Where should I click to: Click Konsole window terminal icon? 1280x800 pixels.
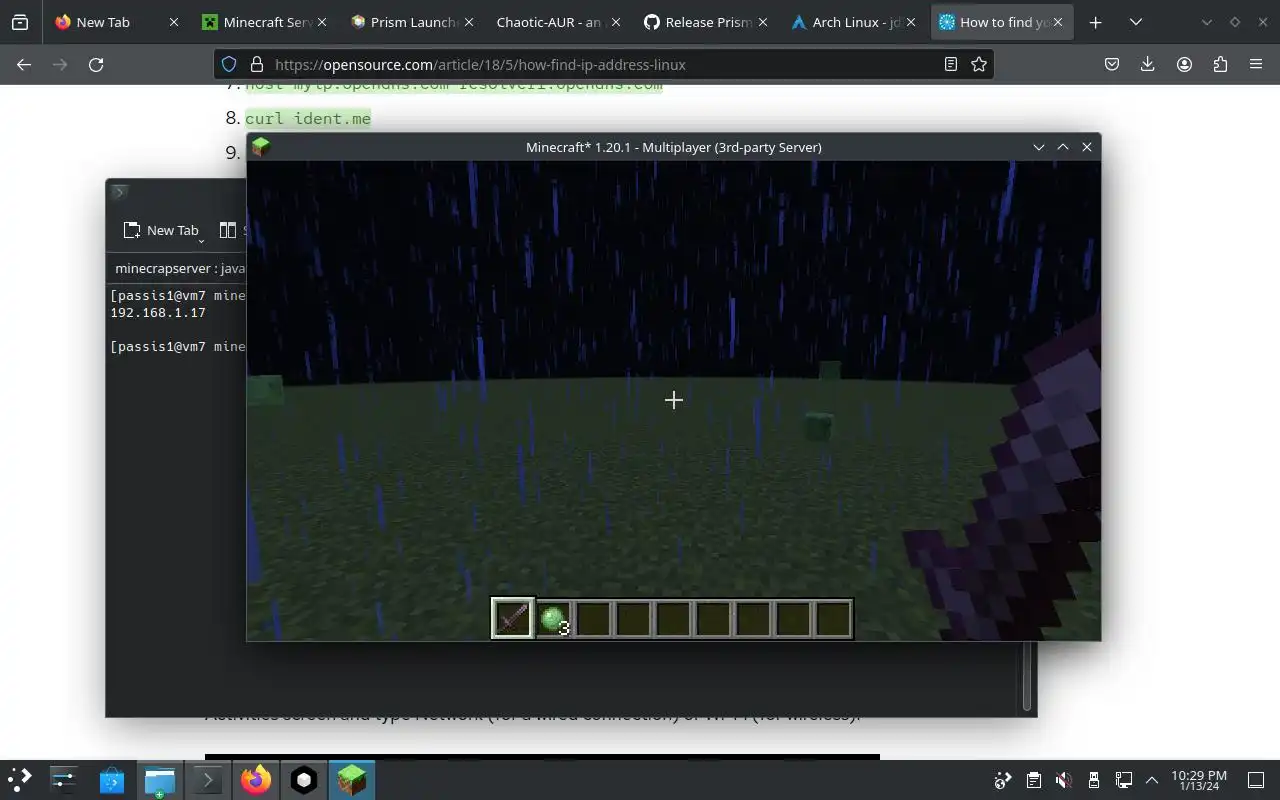click(118, 192)
